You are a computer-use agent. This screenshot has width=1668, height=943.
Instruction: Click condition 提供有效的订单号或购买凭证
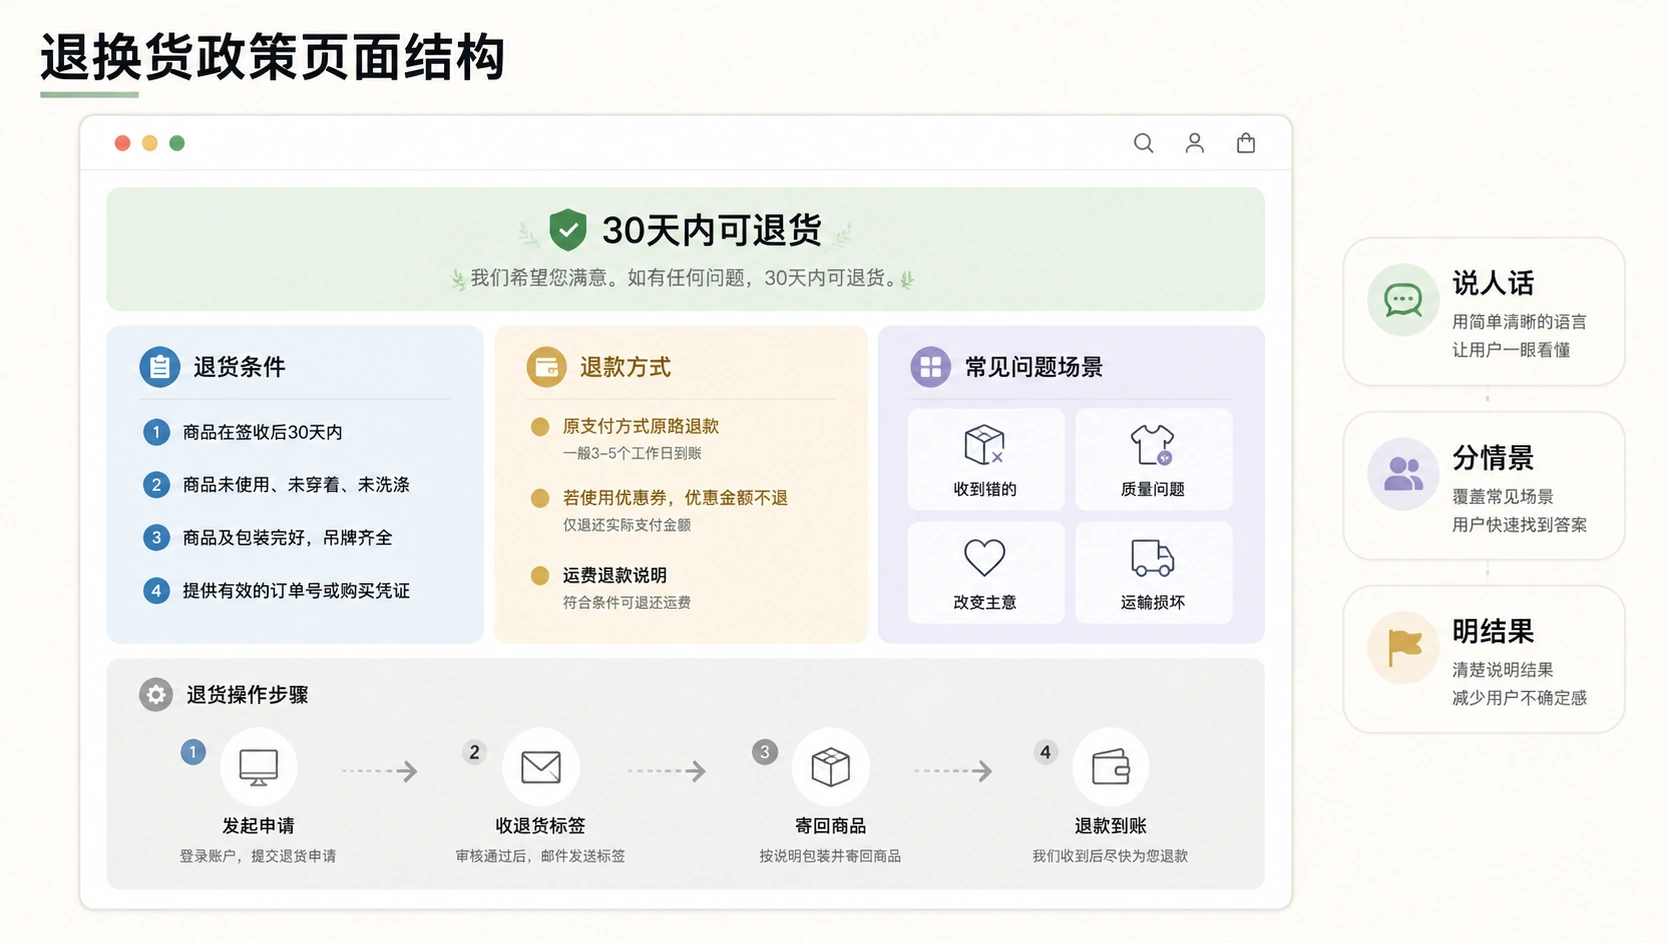click(x=296, y=591)
